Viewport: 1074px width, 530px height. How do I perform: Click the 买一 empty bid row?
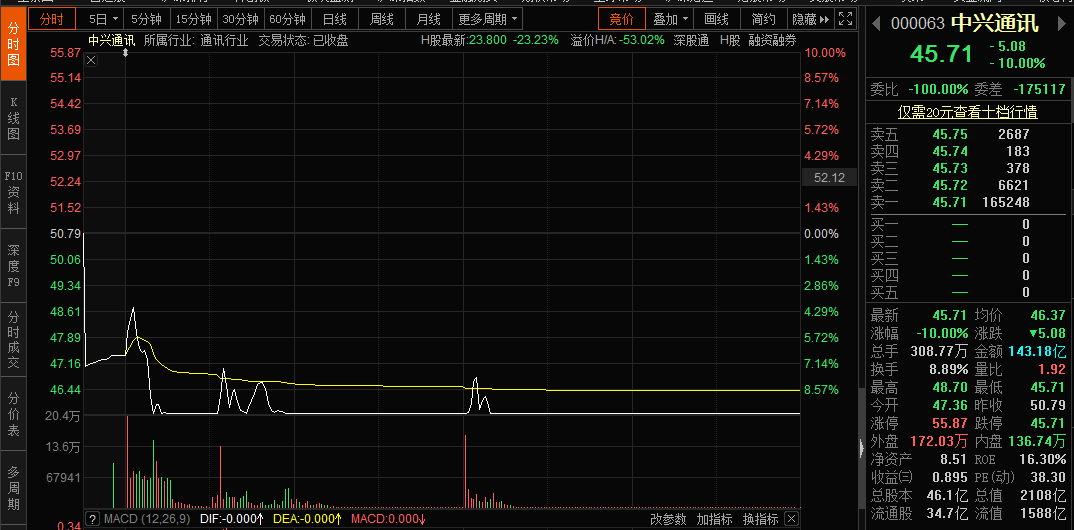click(969, 224)
